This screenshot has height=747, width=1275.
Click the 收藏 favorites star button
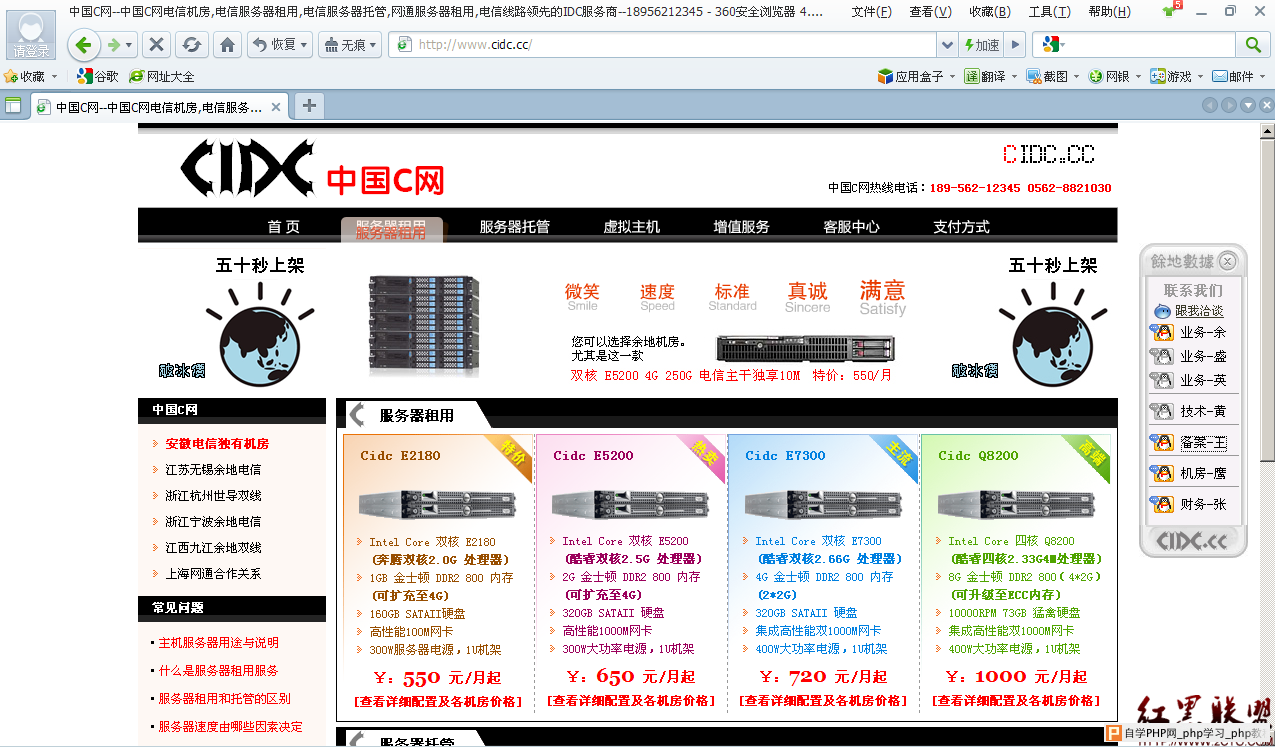coord(25,76)
